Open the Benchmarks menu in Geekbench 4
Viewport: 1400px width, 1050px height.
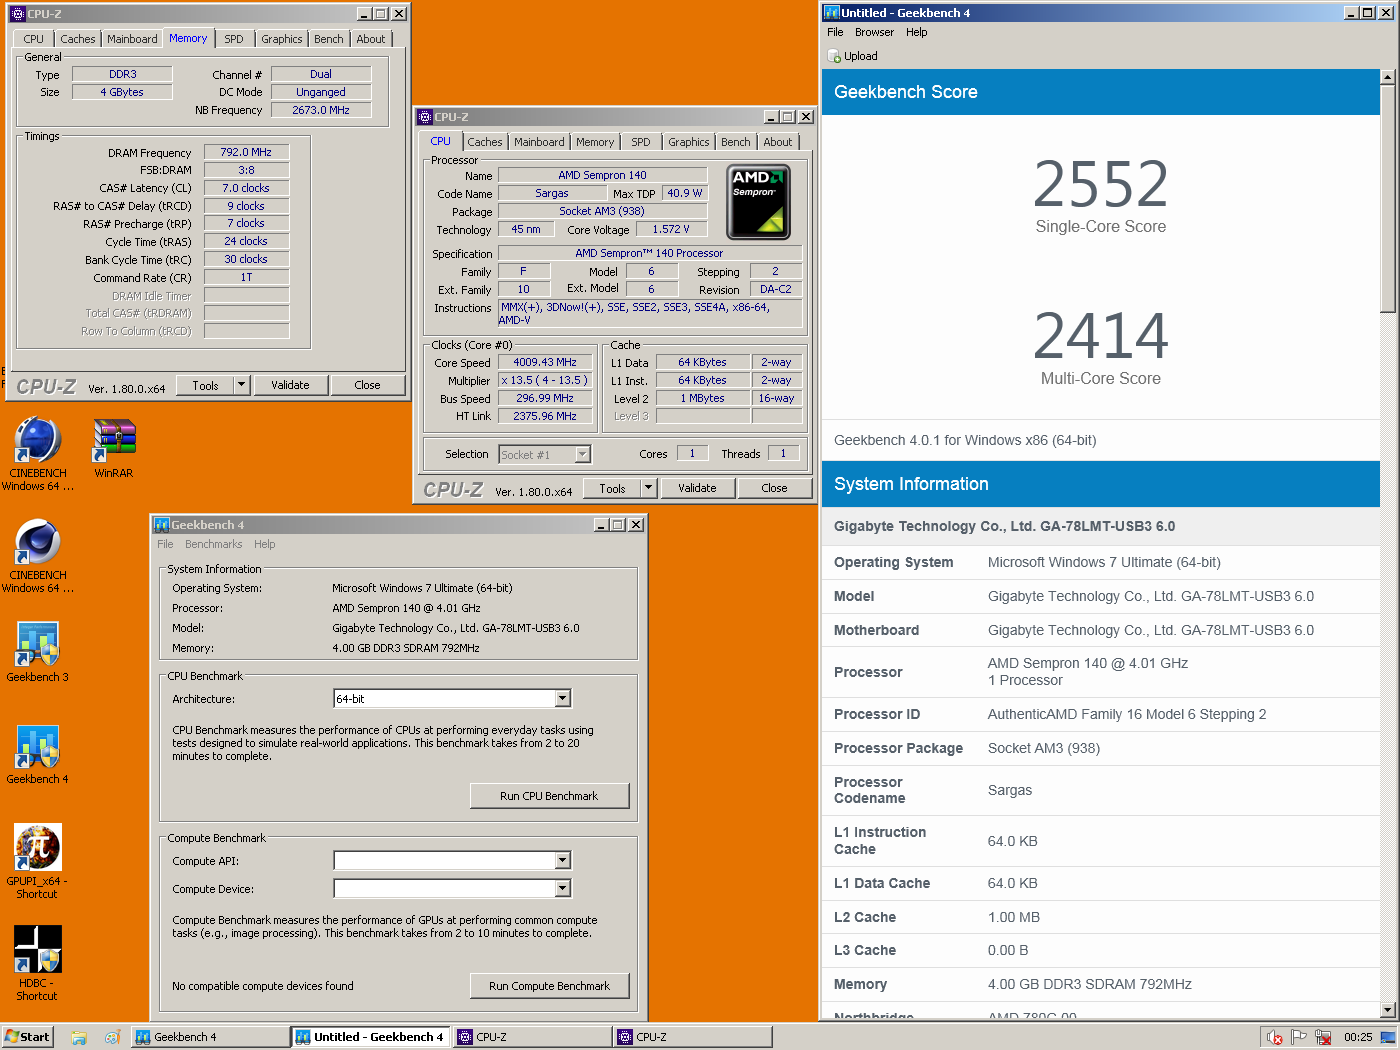click(213, 544)
